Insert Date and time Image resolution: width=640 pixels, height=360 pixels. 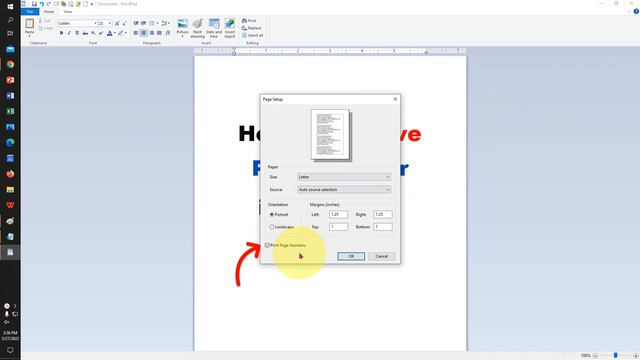[214, 28]
